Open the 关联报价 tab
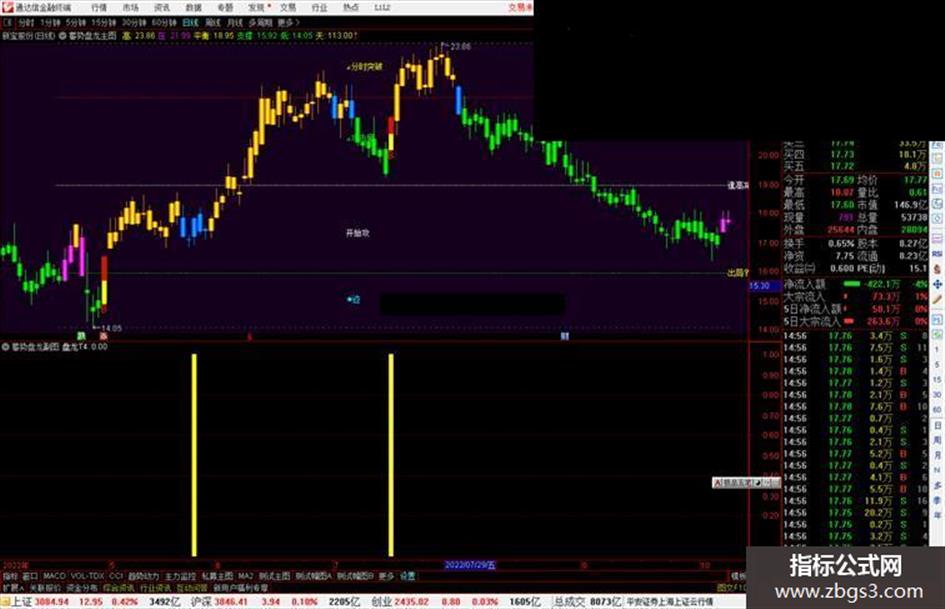945x609 pixels. (x=45, y=587)
